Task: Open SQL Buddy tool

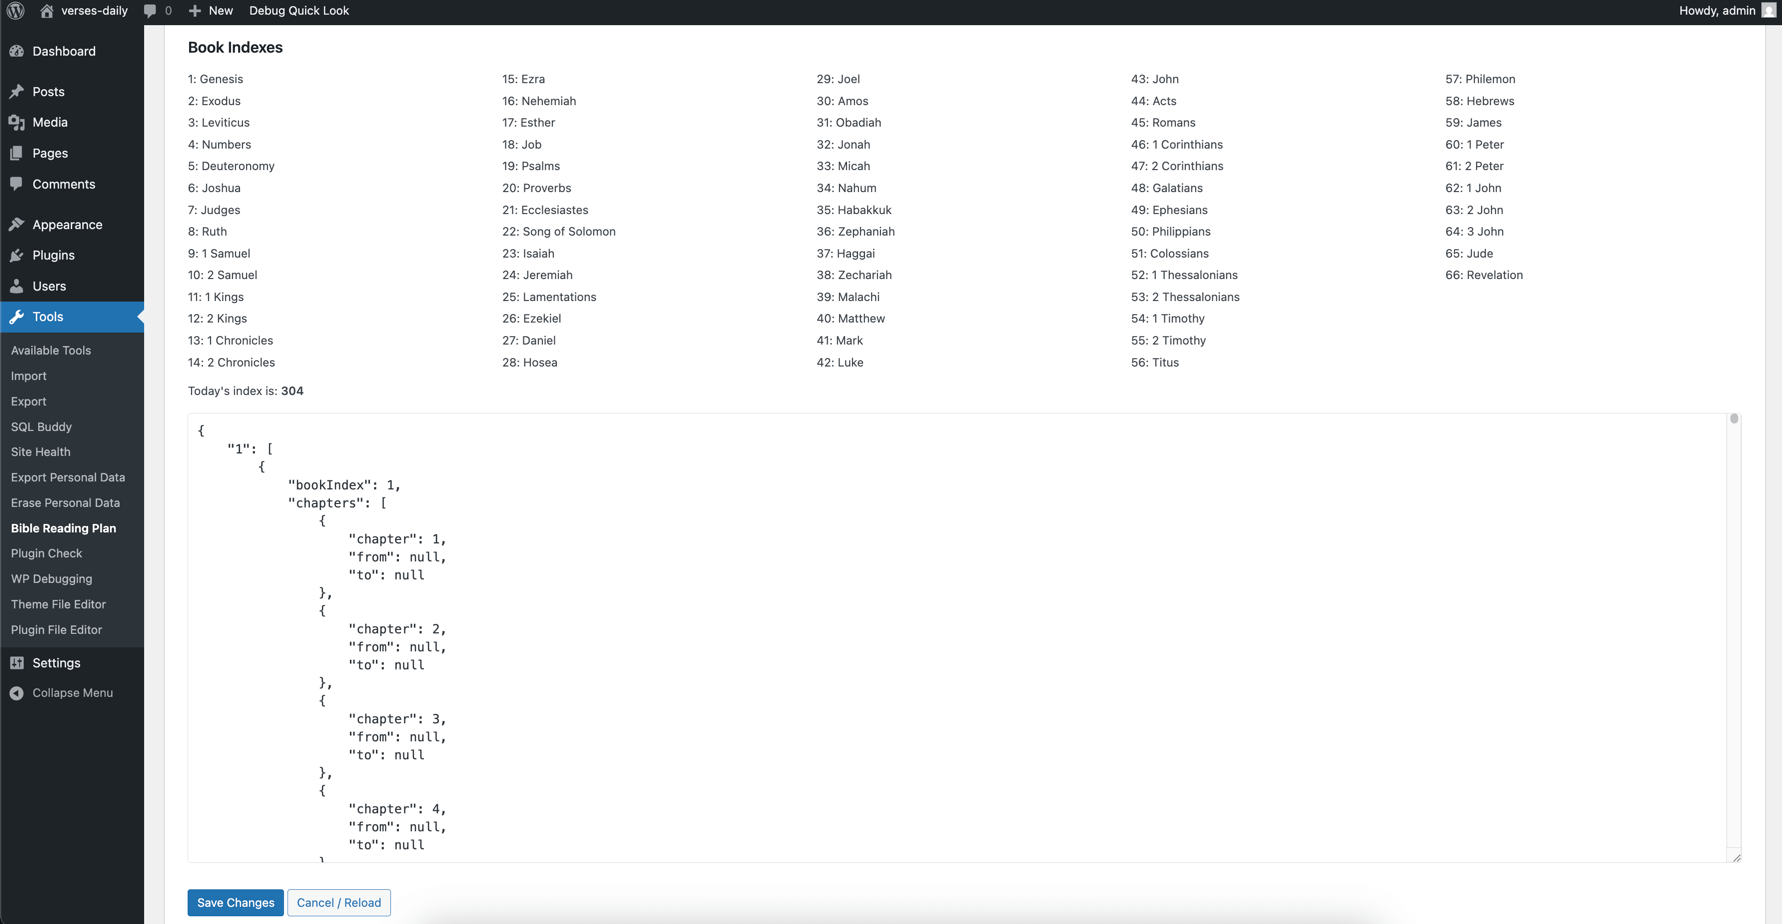Action: [41, 427]
